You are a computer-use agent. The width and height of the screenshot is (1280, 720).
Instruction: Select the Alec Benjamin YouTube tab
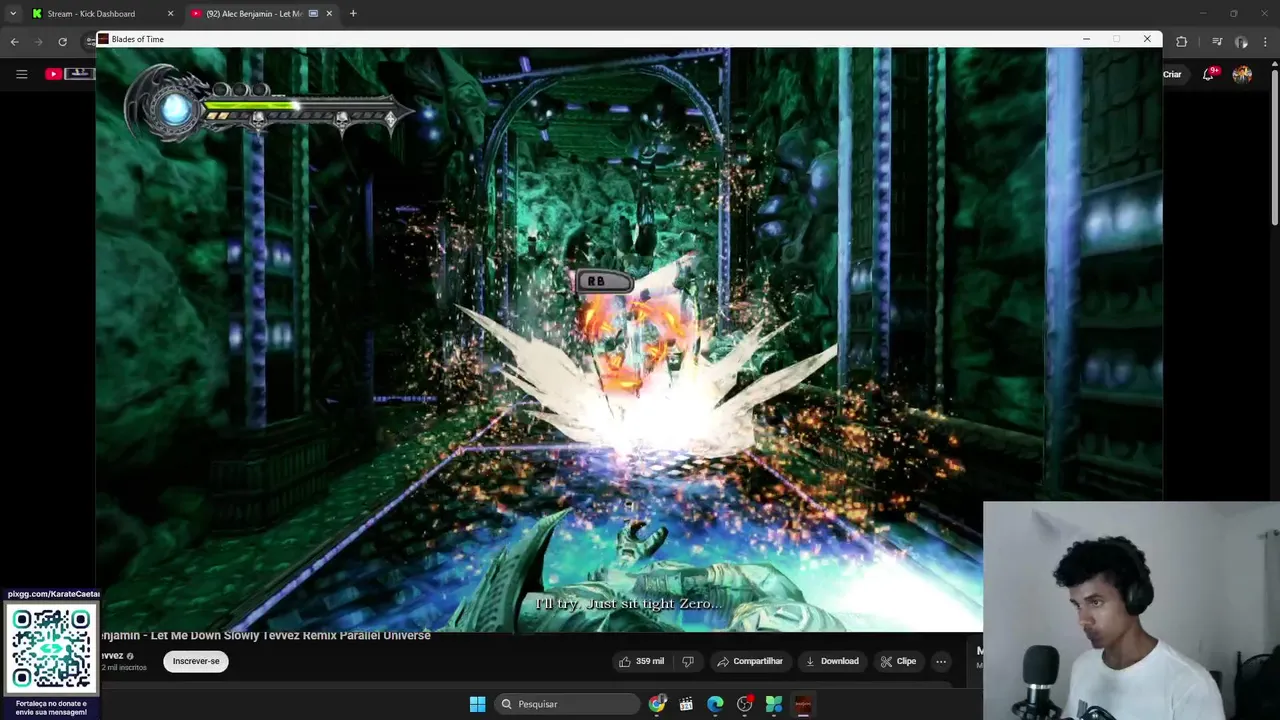click(254, 14)
